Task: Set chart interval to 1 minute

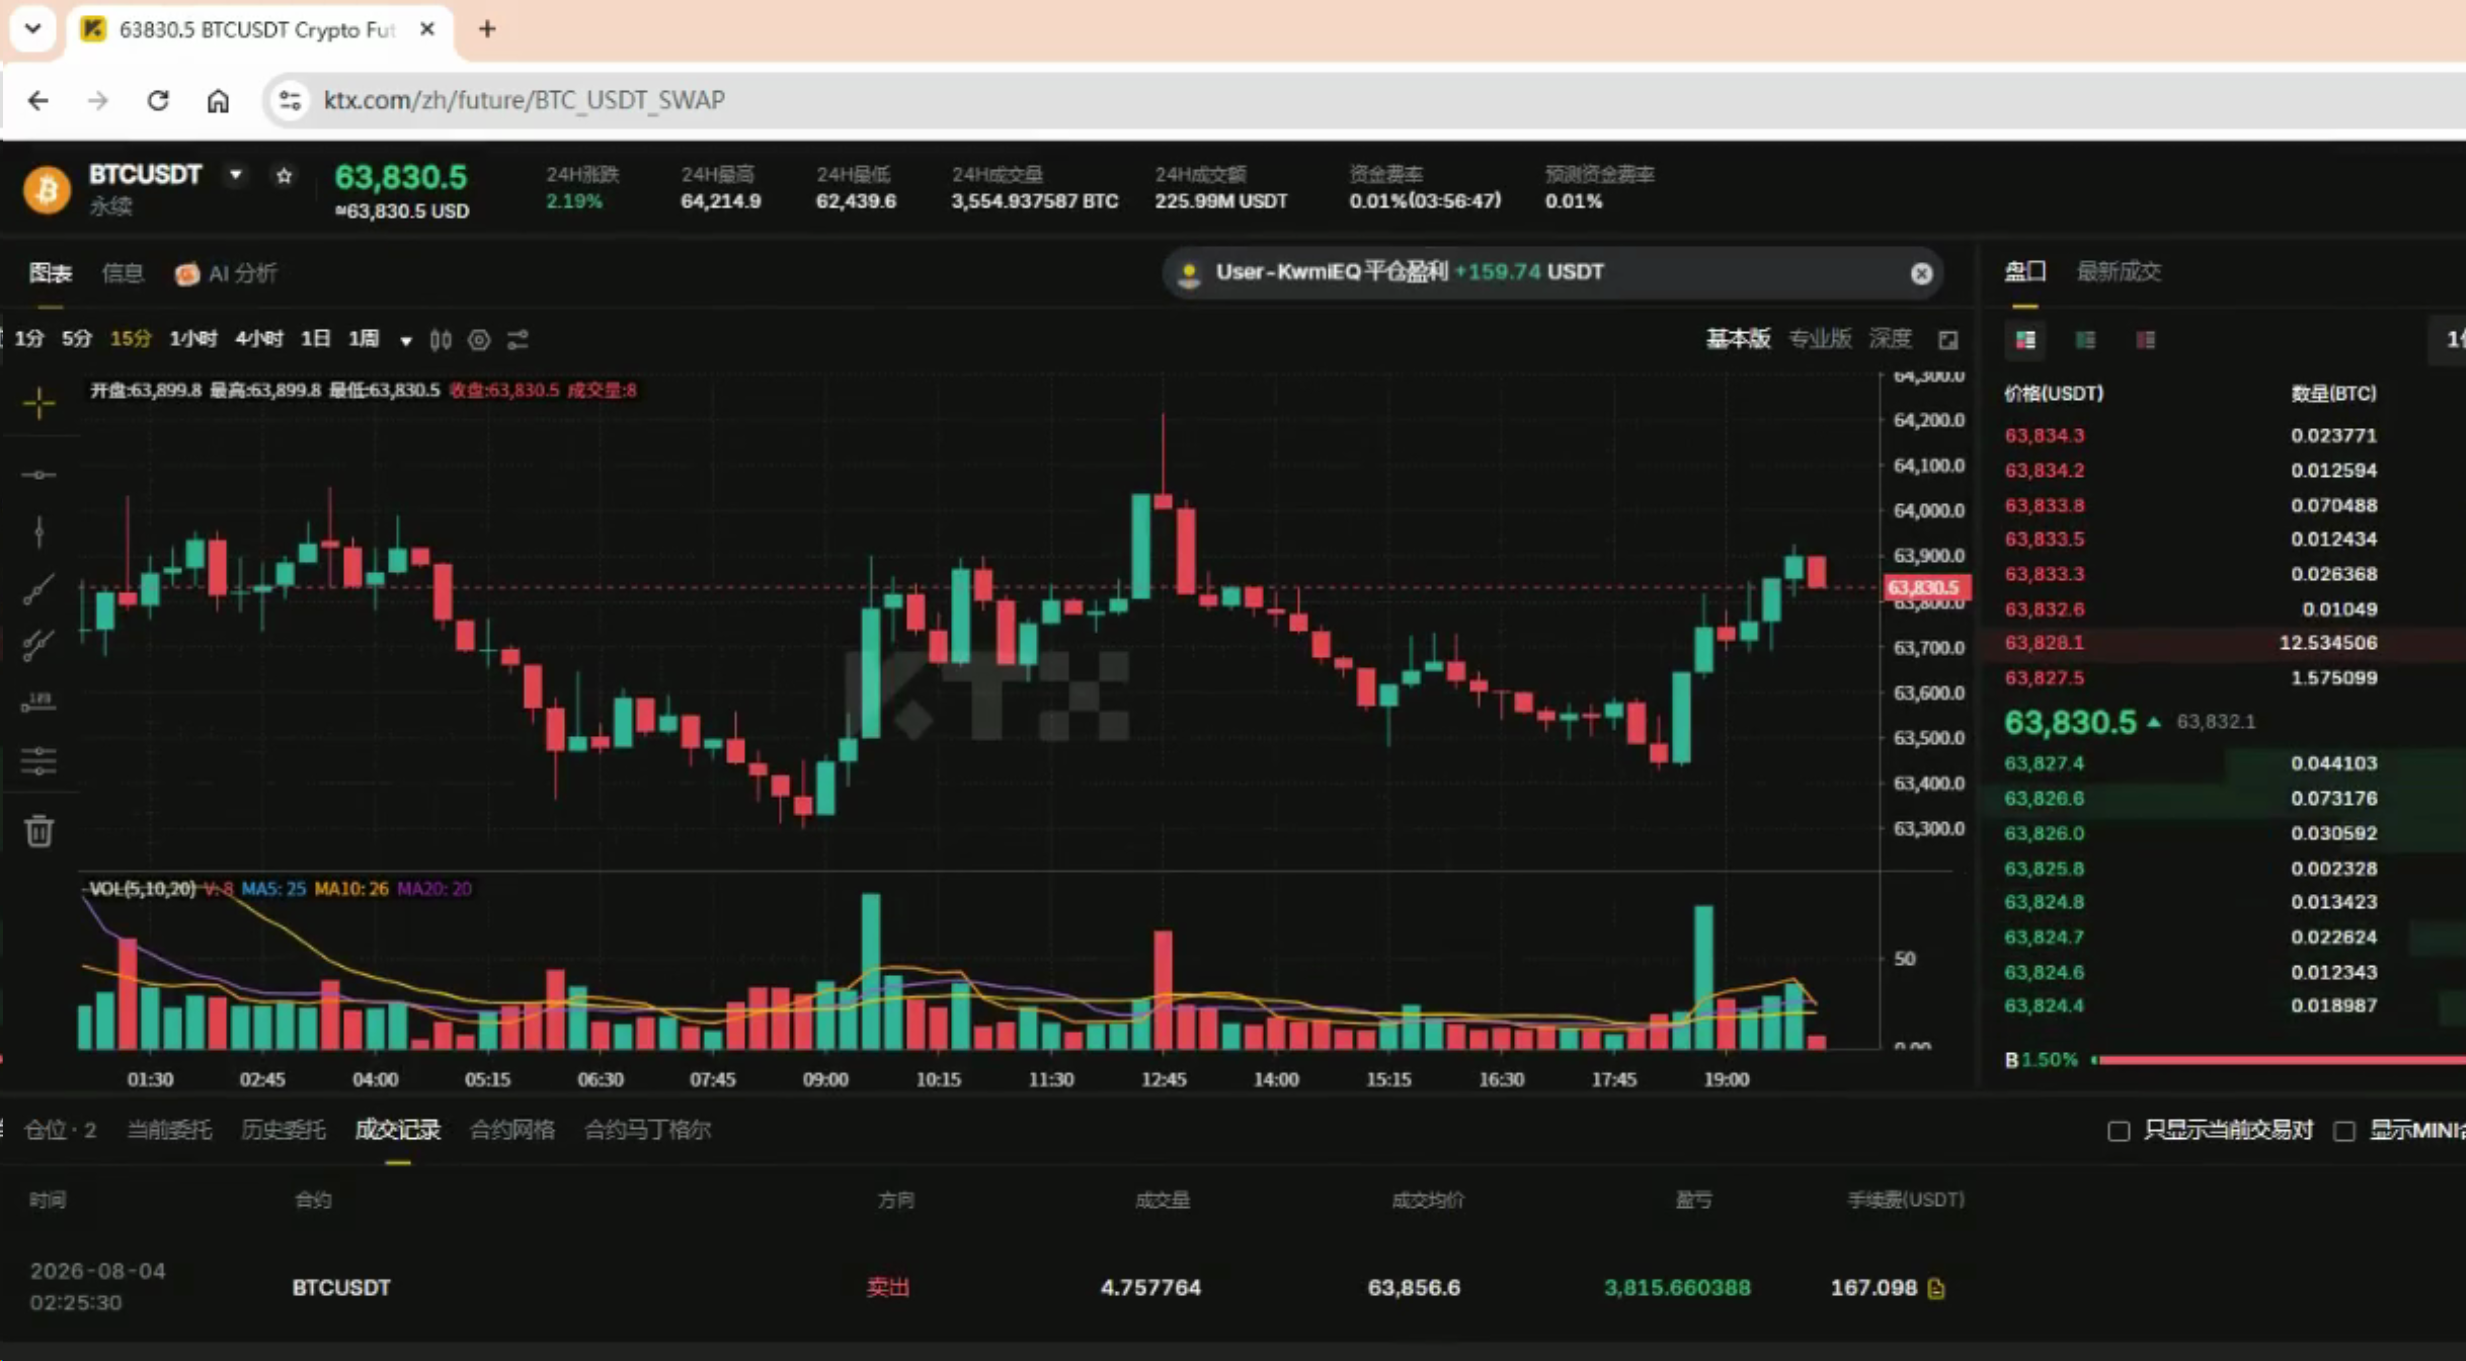Action: (x=29, y=339)
